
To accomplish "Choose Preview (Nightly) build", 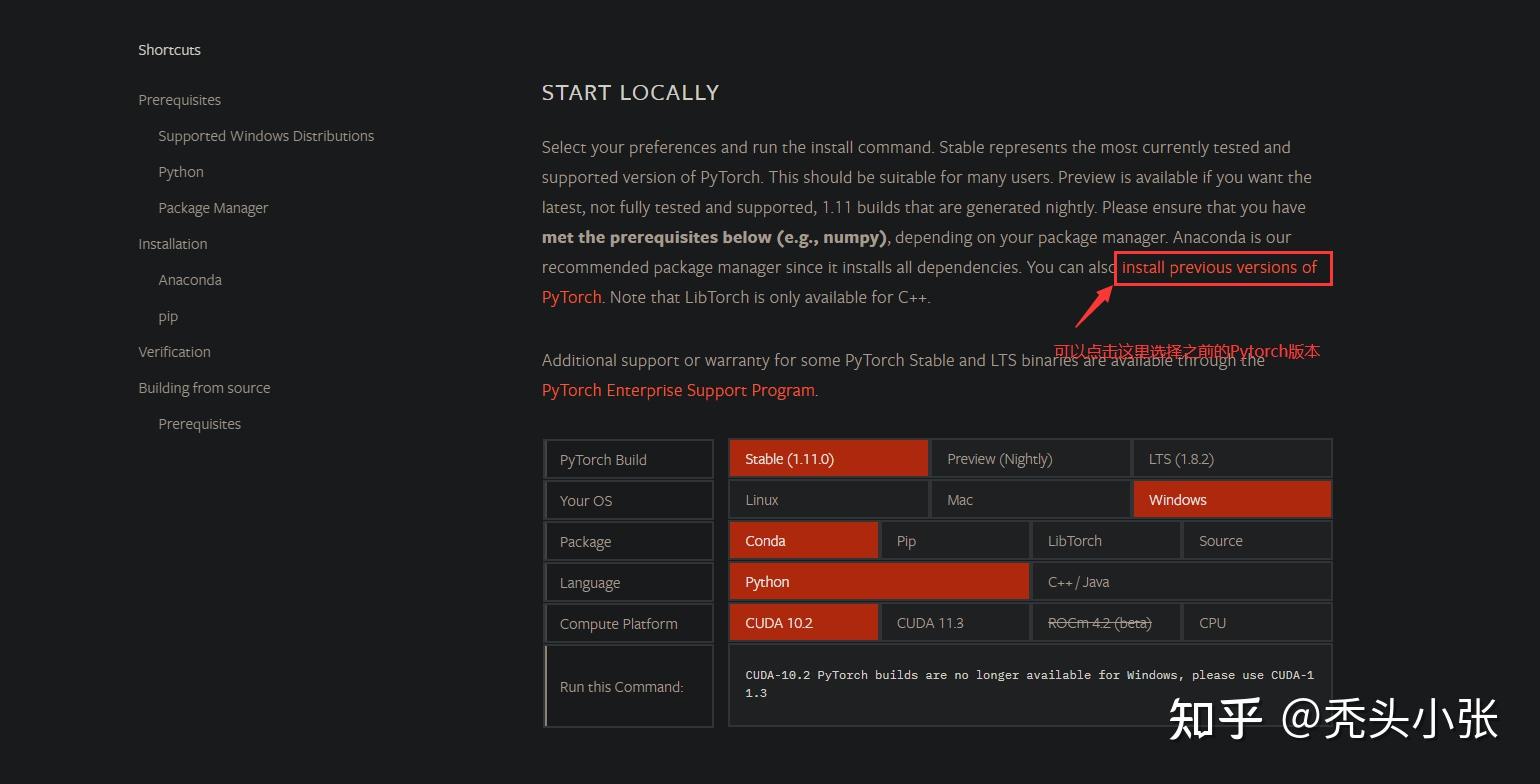I will coord(1030,458).
